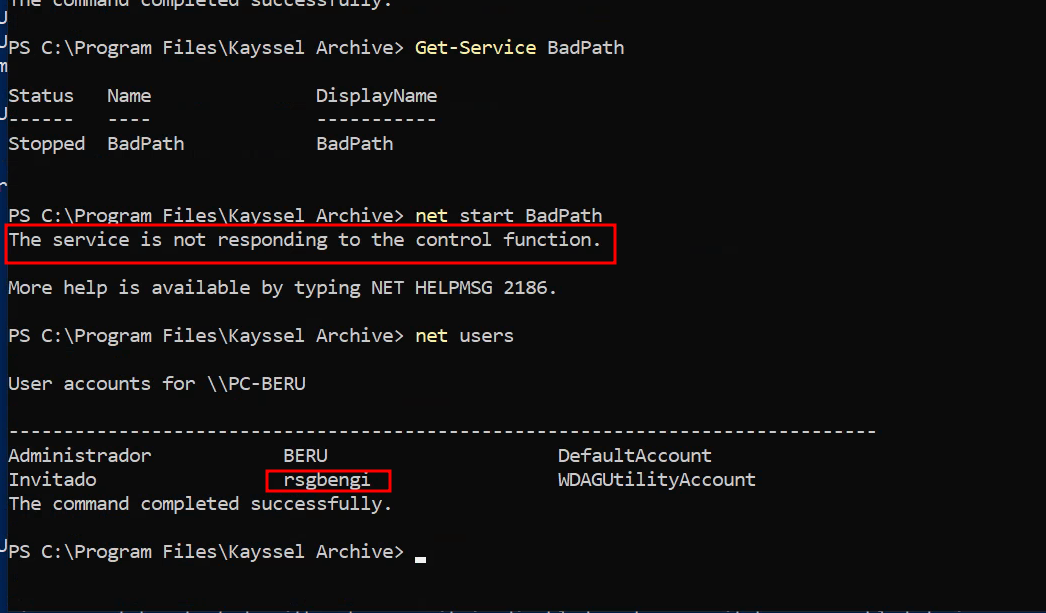Screen dimensions: 1046x613
Task: Select the BERU account name
Action: (305, 456)
